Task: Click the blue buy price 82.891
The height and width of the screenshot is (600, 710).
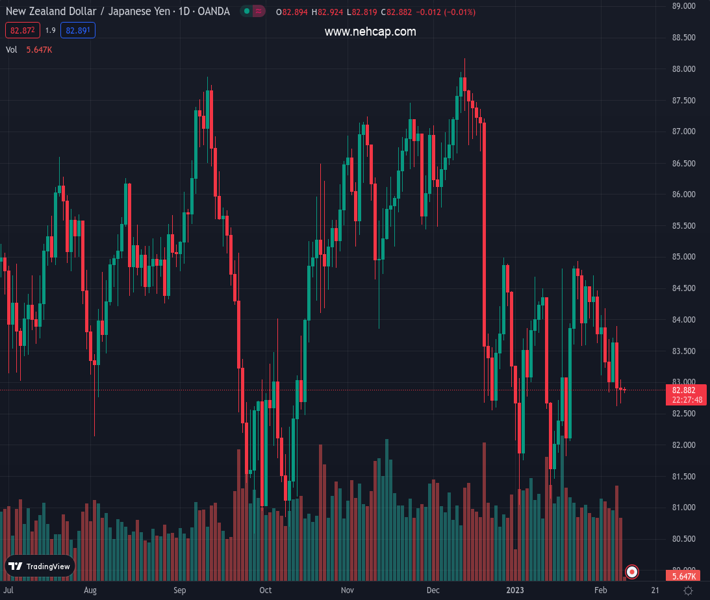Action: pos(77,31)
